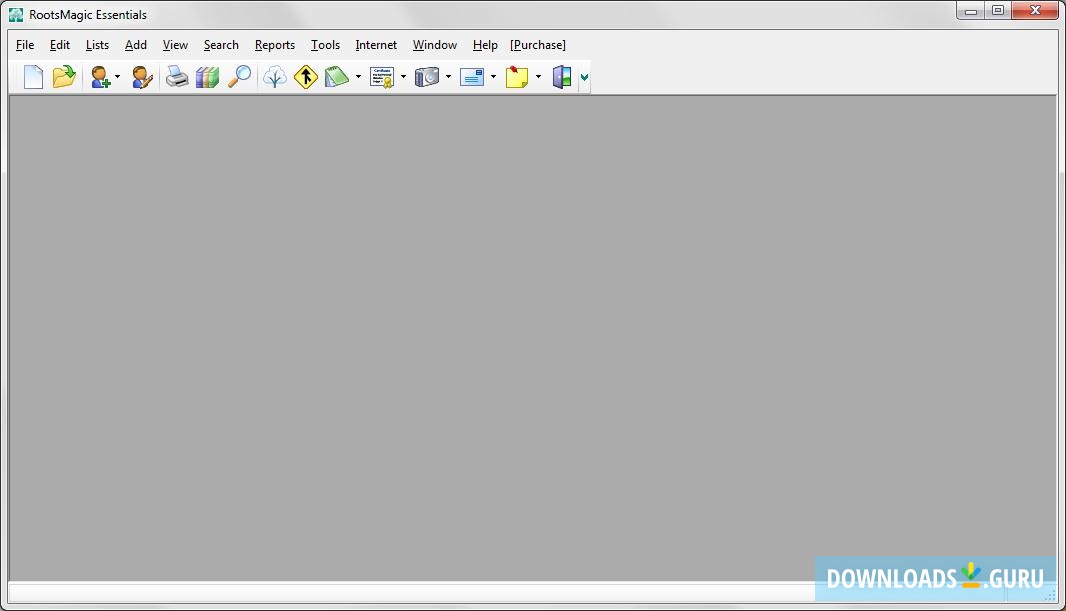Screen dimensions: 1066x611
Task: Click the Edit person pencil icon
Action: point(141,77)
